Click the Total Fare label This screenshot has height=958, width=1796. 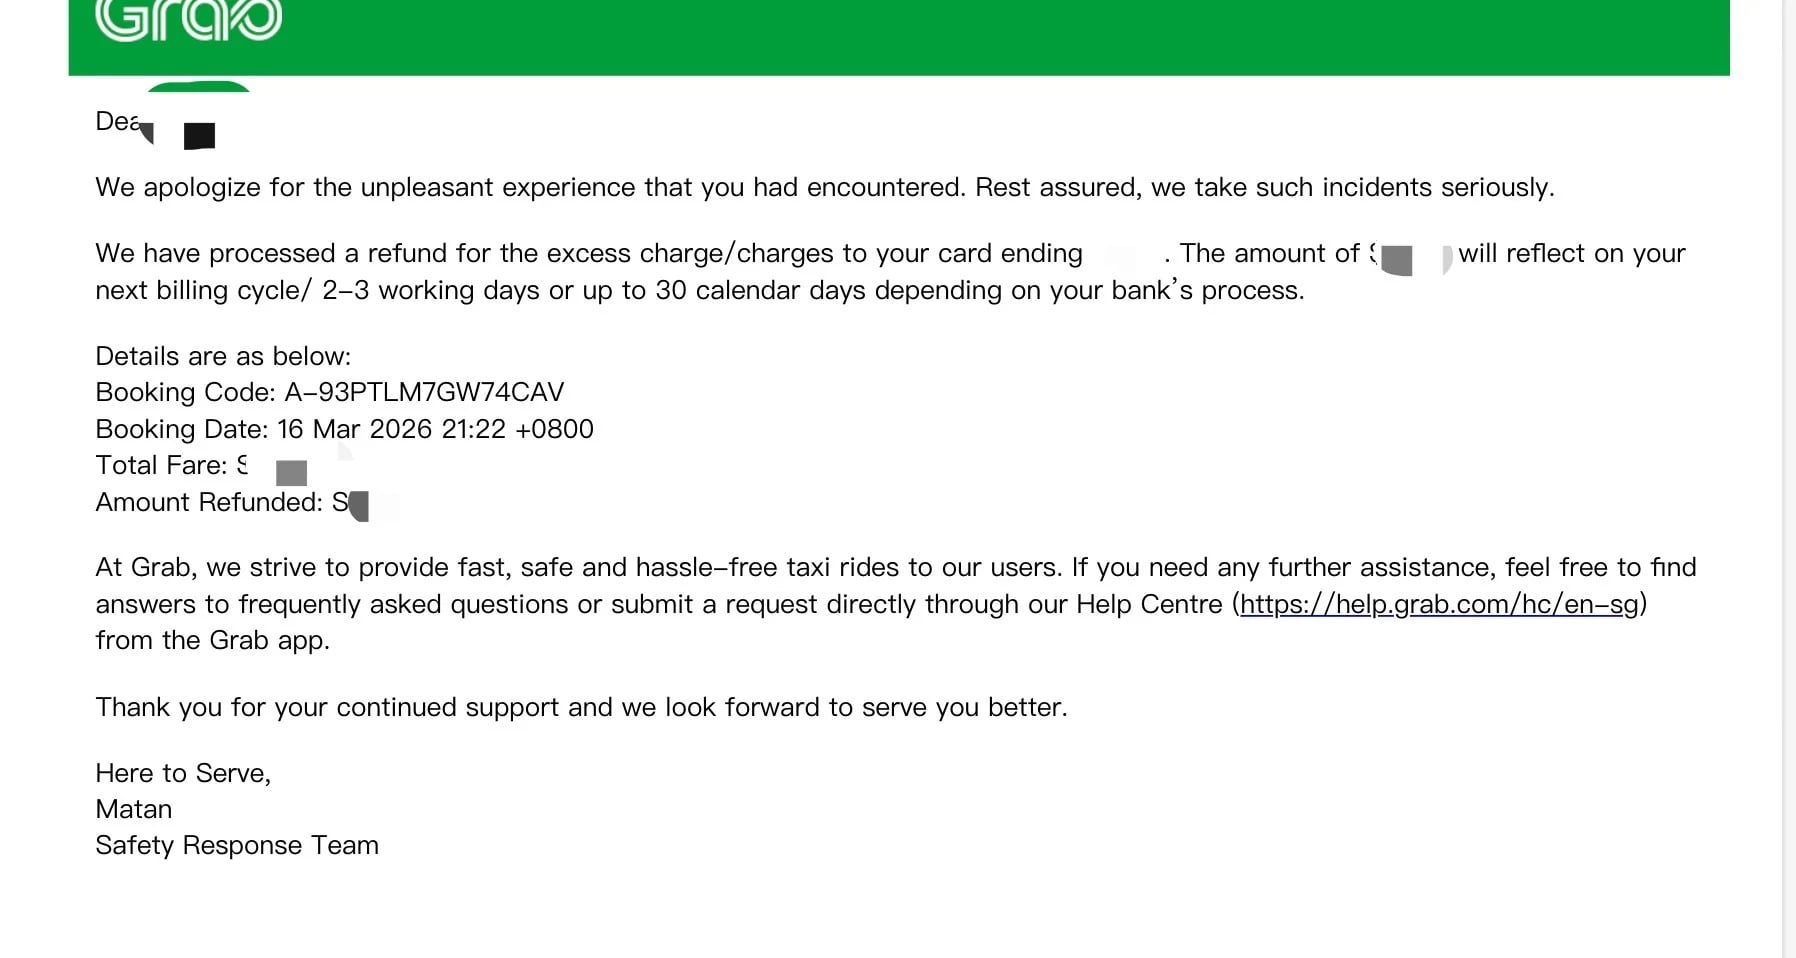(160, 465)
